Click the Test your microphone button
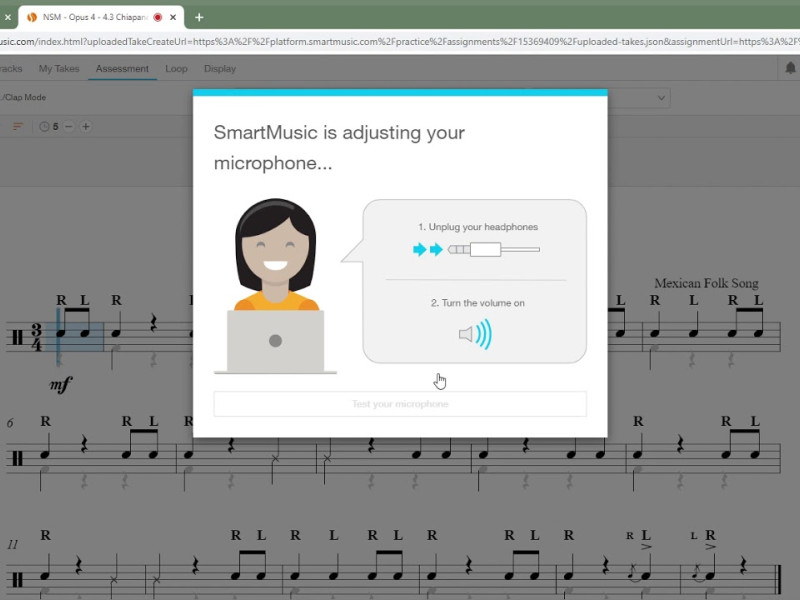This screenshot has height=600, width=800. [400, 404]
